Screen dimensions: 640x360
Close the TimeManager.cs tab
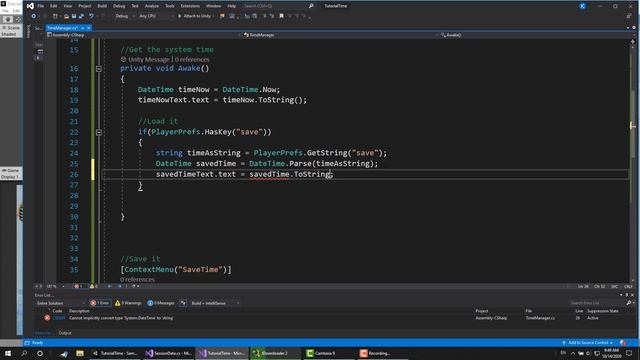[89, 28]
